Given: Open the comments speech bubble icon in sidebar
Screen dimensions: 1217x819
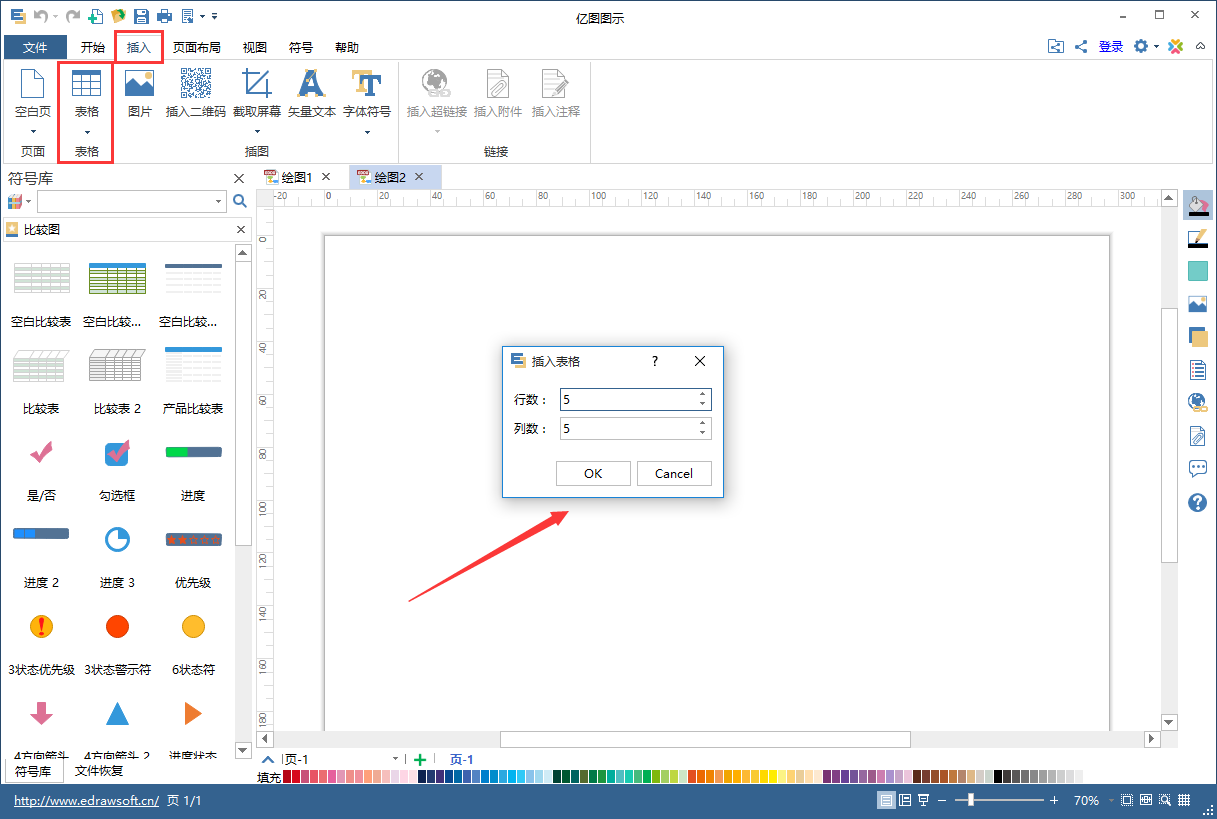Looking at the screenshot, I should 1198,469.
